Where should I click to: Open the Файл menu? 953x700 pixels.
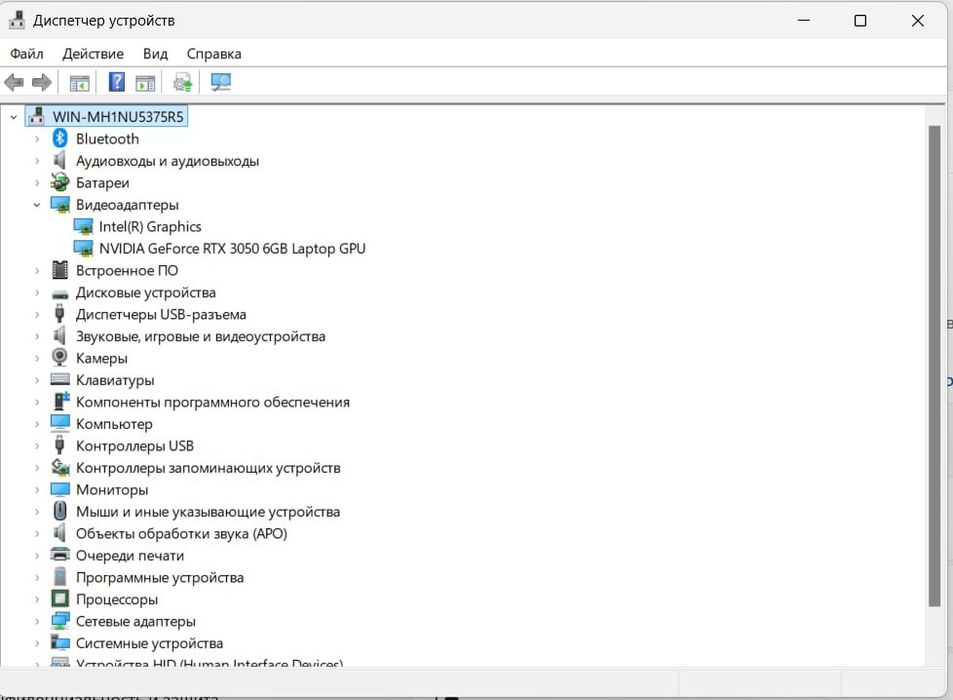(27, 54)
